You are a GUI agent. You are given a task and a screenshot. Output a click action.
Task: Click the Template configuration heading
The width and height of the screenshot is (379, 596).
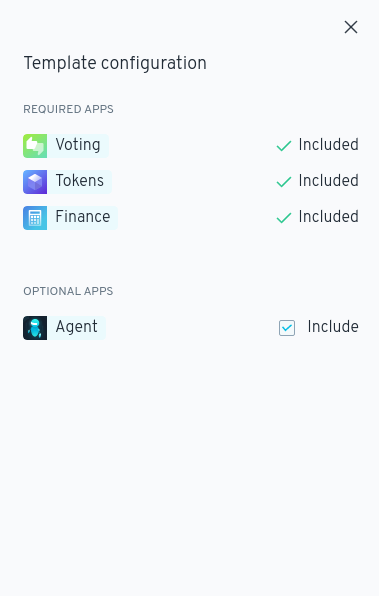pyautogui.click(x=115, y=63)
